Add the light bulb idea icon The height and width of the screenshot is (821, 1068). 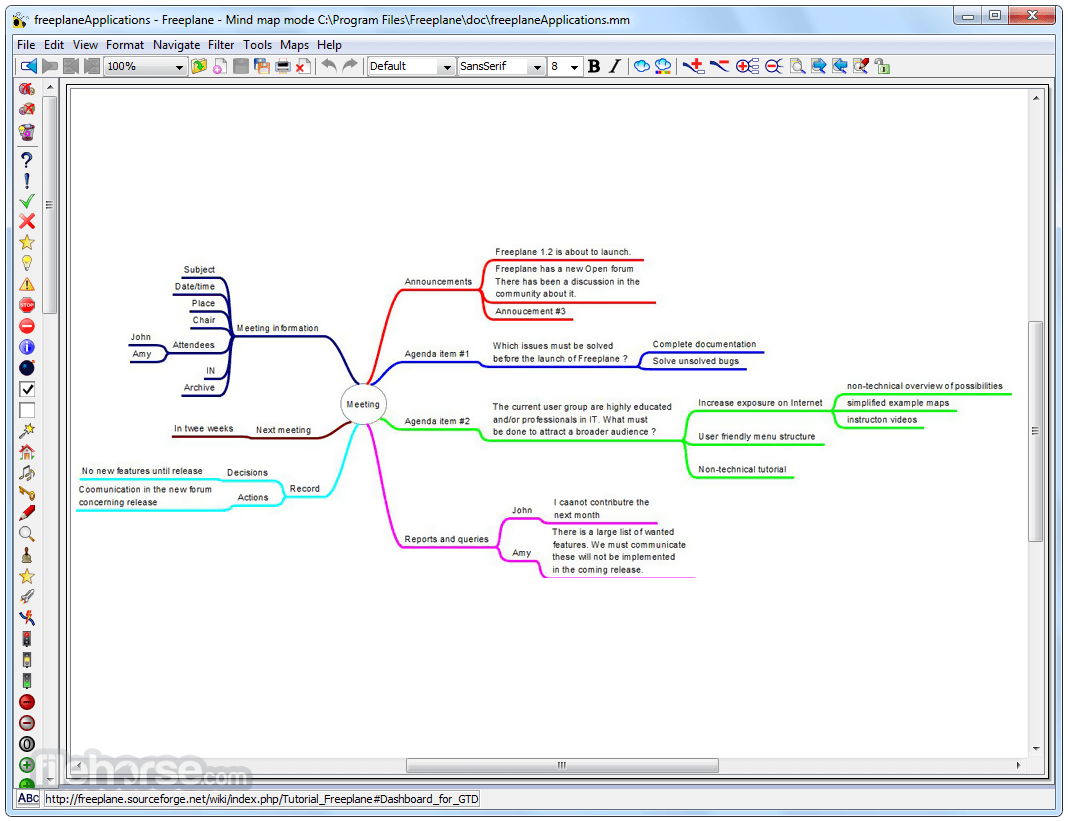pyautogui.click(x=27, y=263)
